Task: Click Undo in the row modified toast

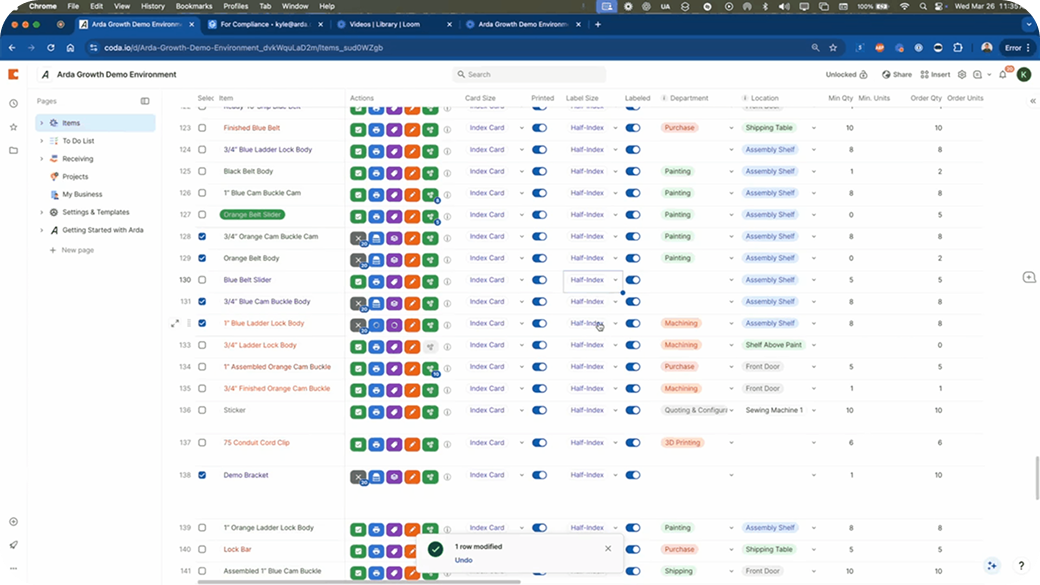Action: pyautogui.click(x=464, y=560)
